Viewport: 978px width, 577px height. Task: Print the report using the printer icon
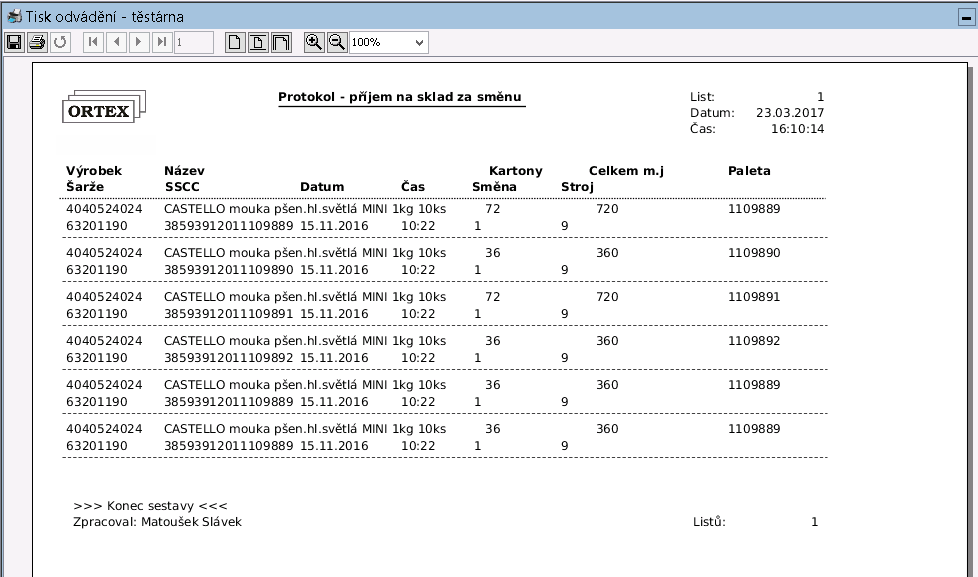(37, 42)
